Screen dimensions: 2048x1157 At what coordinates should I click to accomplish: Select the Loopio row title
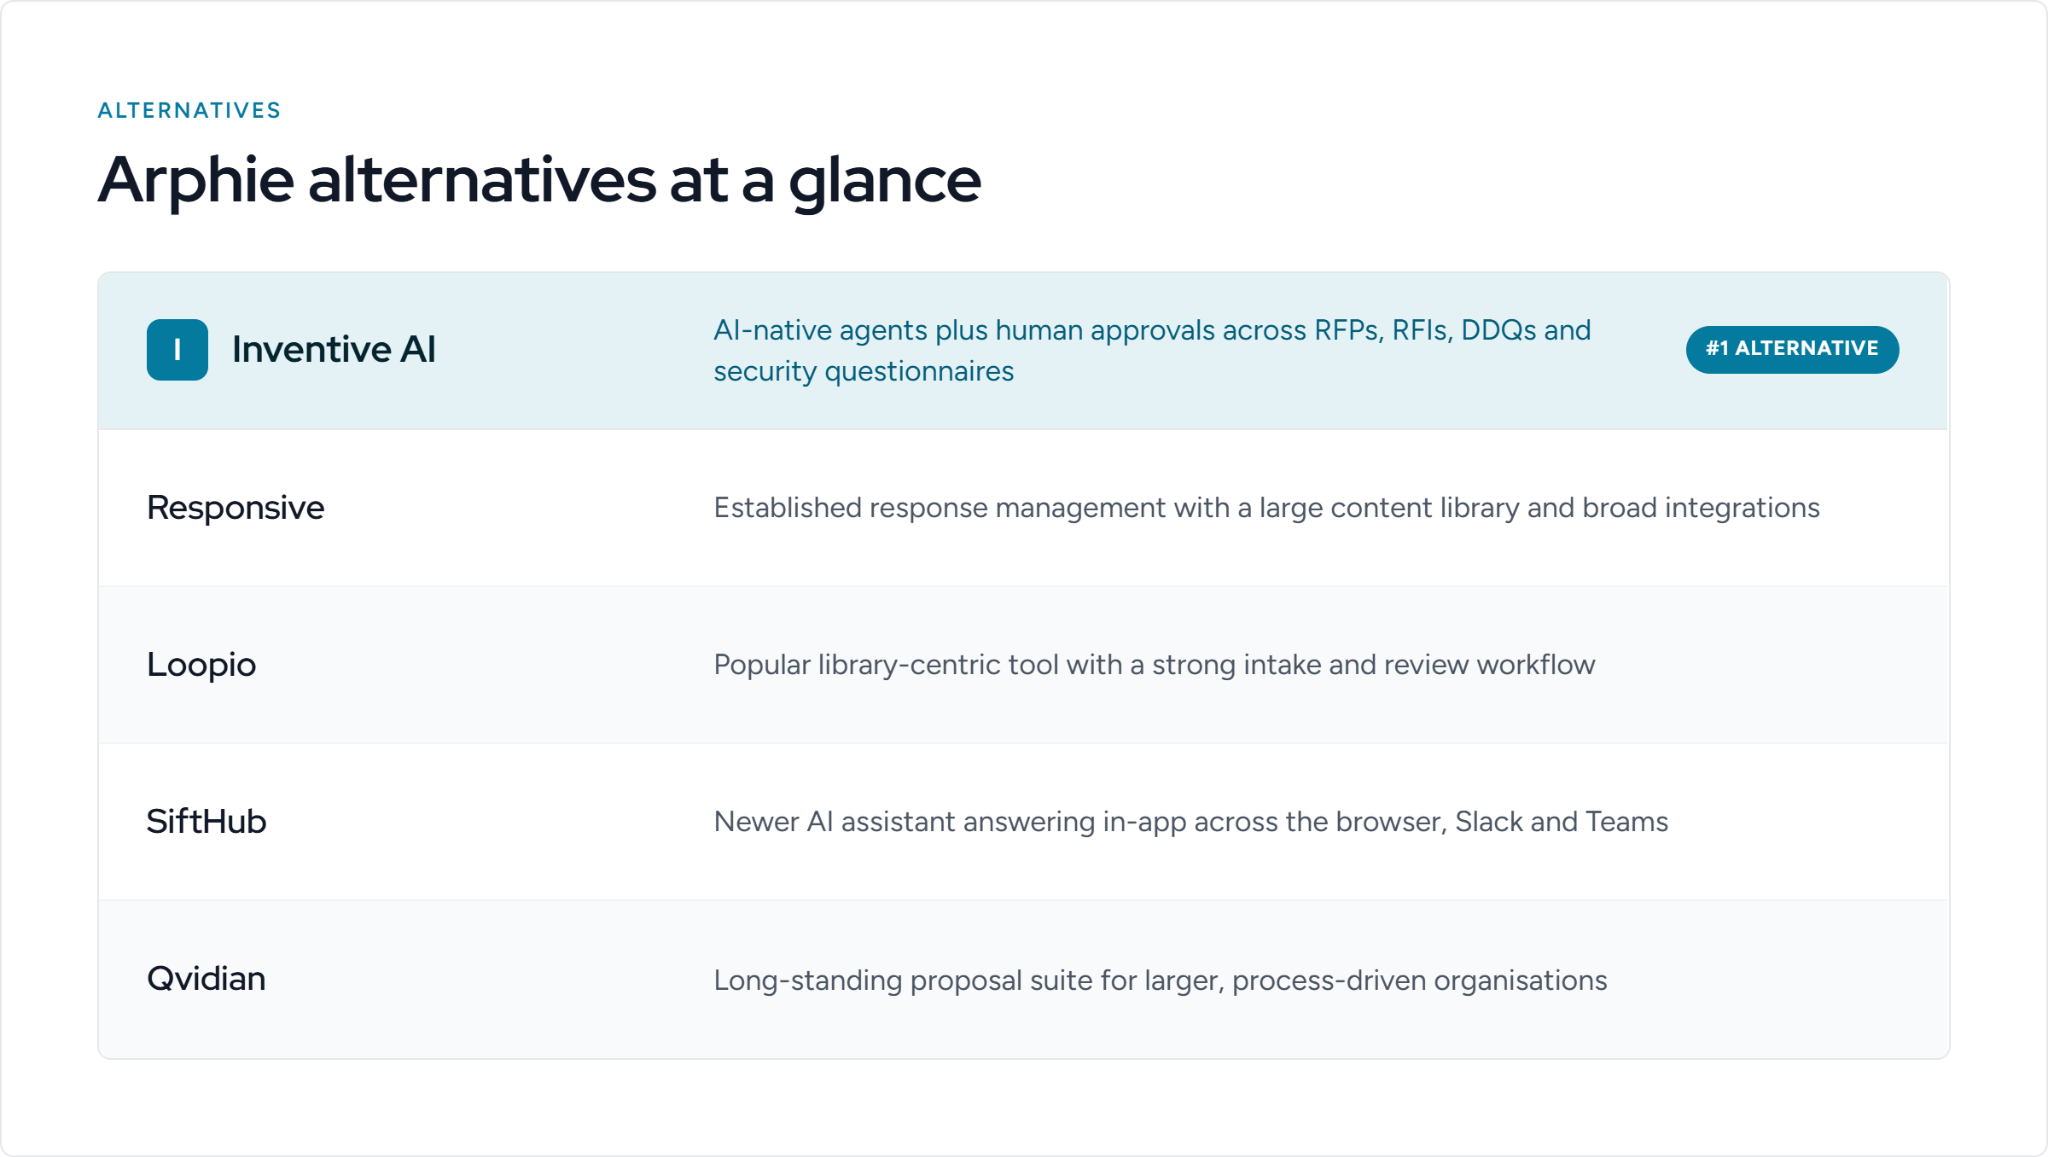(201, 665)
